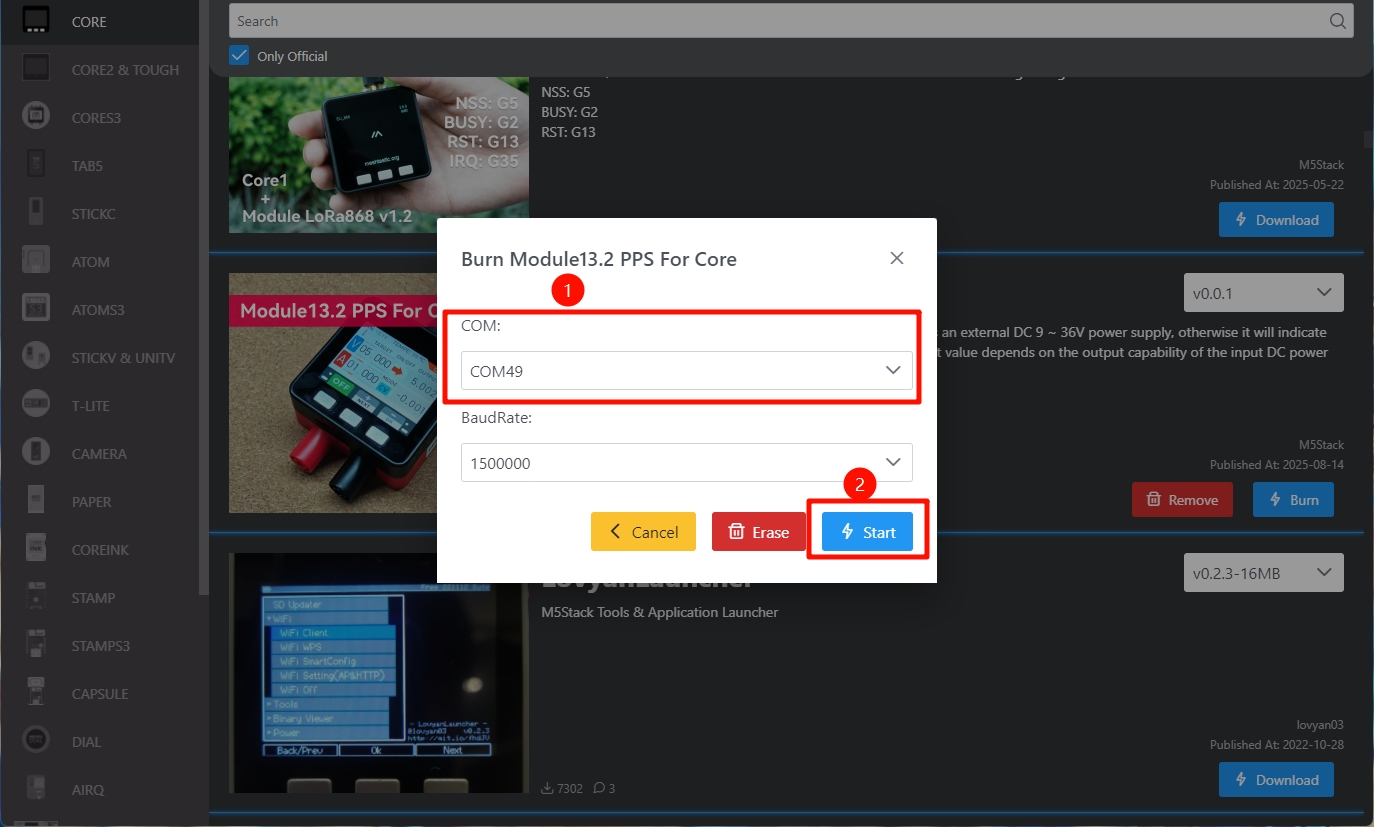Open the v0.0.1 version dropdown
Image resolution: width=1374 pixels, height=827 pixels.
1263,293
